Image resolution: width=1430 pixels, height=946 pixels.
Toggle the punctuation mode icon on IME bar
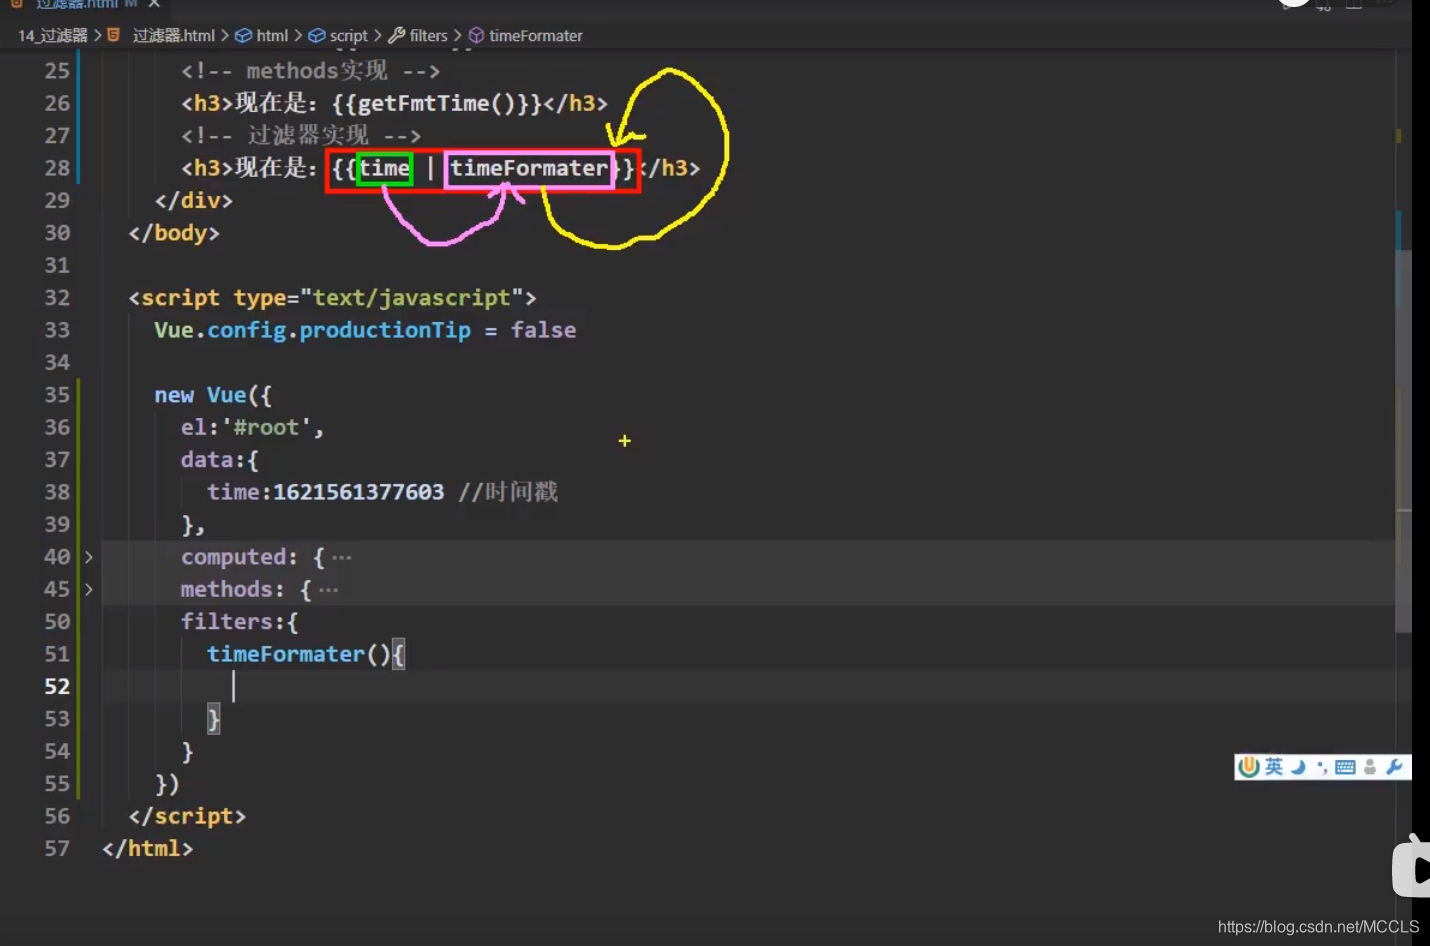pos(1322,768)
